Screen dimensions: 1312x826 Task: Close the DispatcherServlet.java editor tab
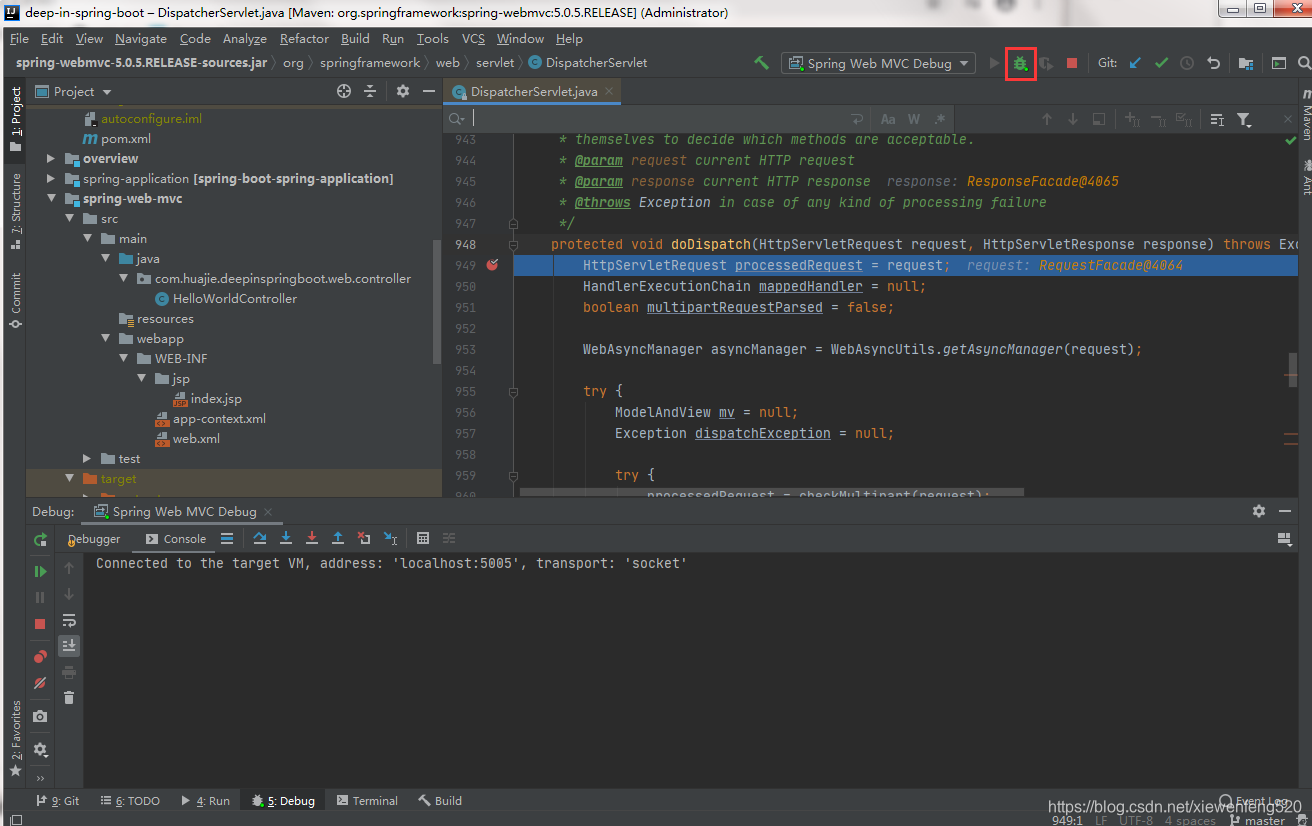609,91
